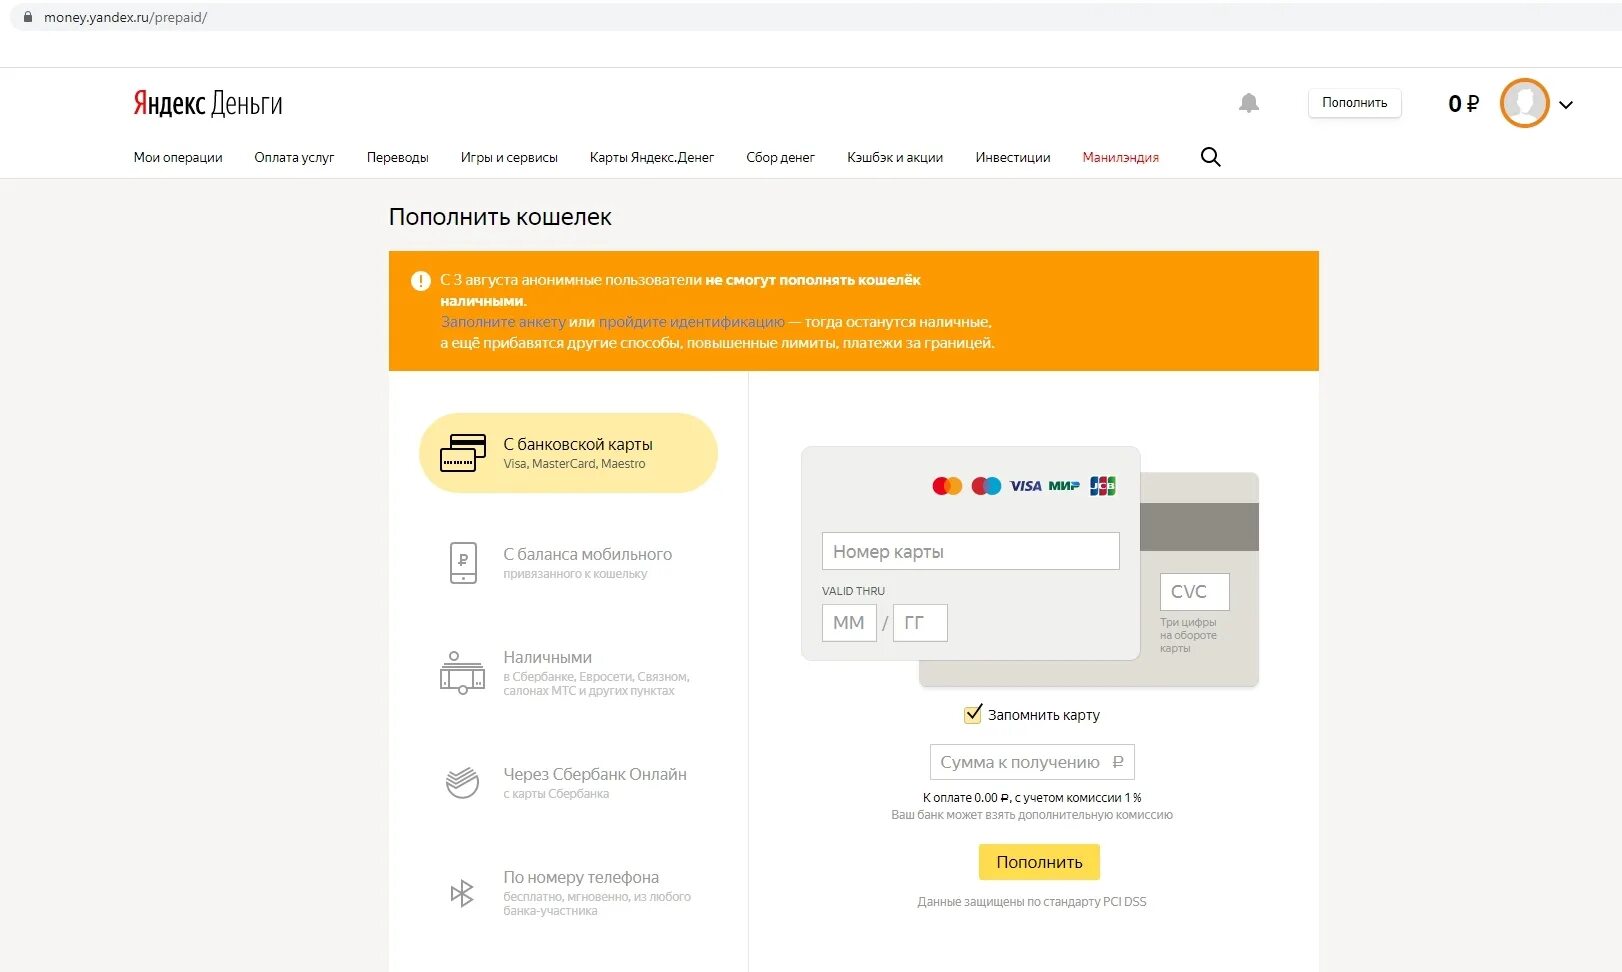The height and width of the screenshot is (972, 1622).
Task: Focus the CVC code field
Action: click(1195, 592)
